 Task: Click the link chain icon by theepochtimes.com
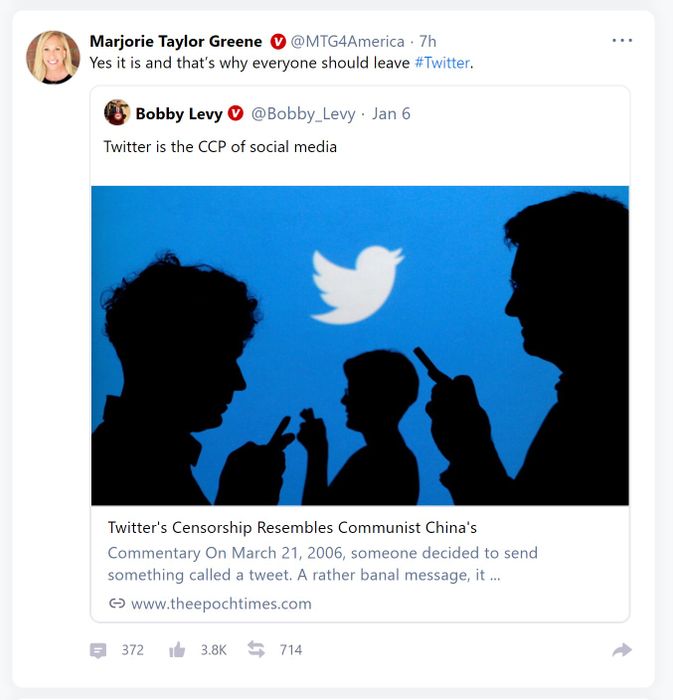click(117, 604)
